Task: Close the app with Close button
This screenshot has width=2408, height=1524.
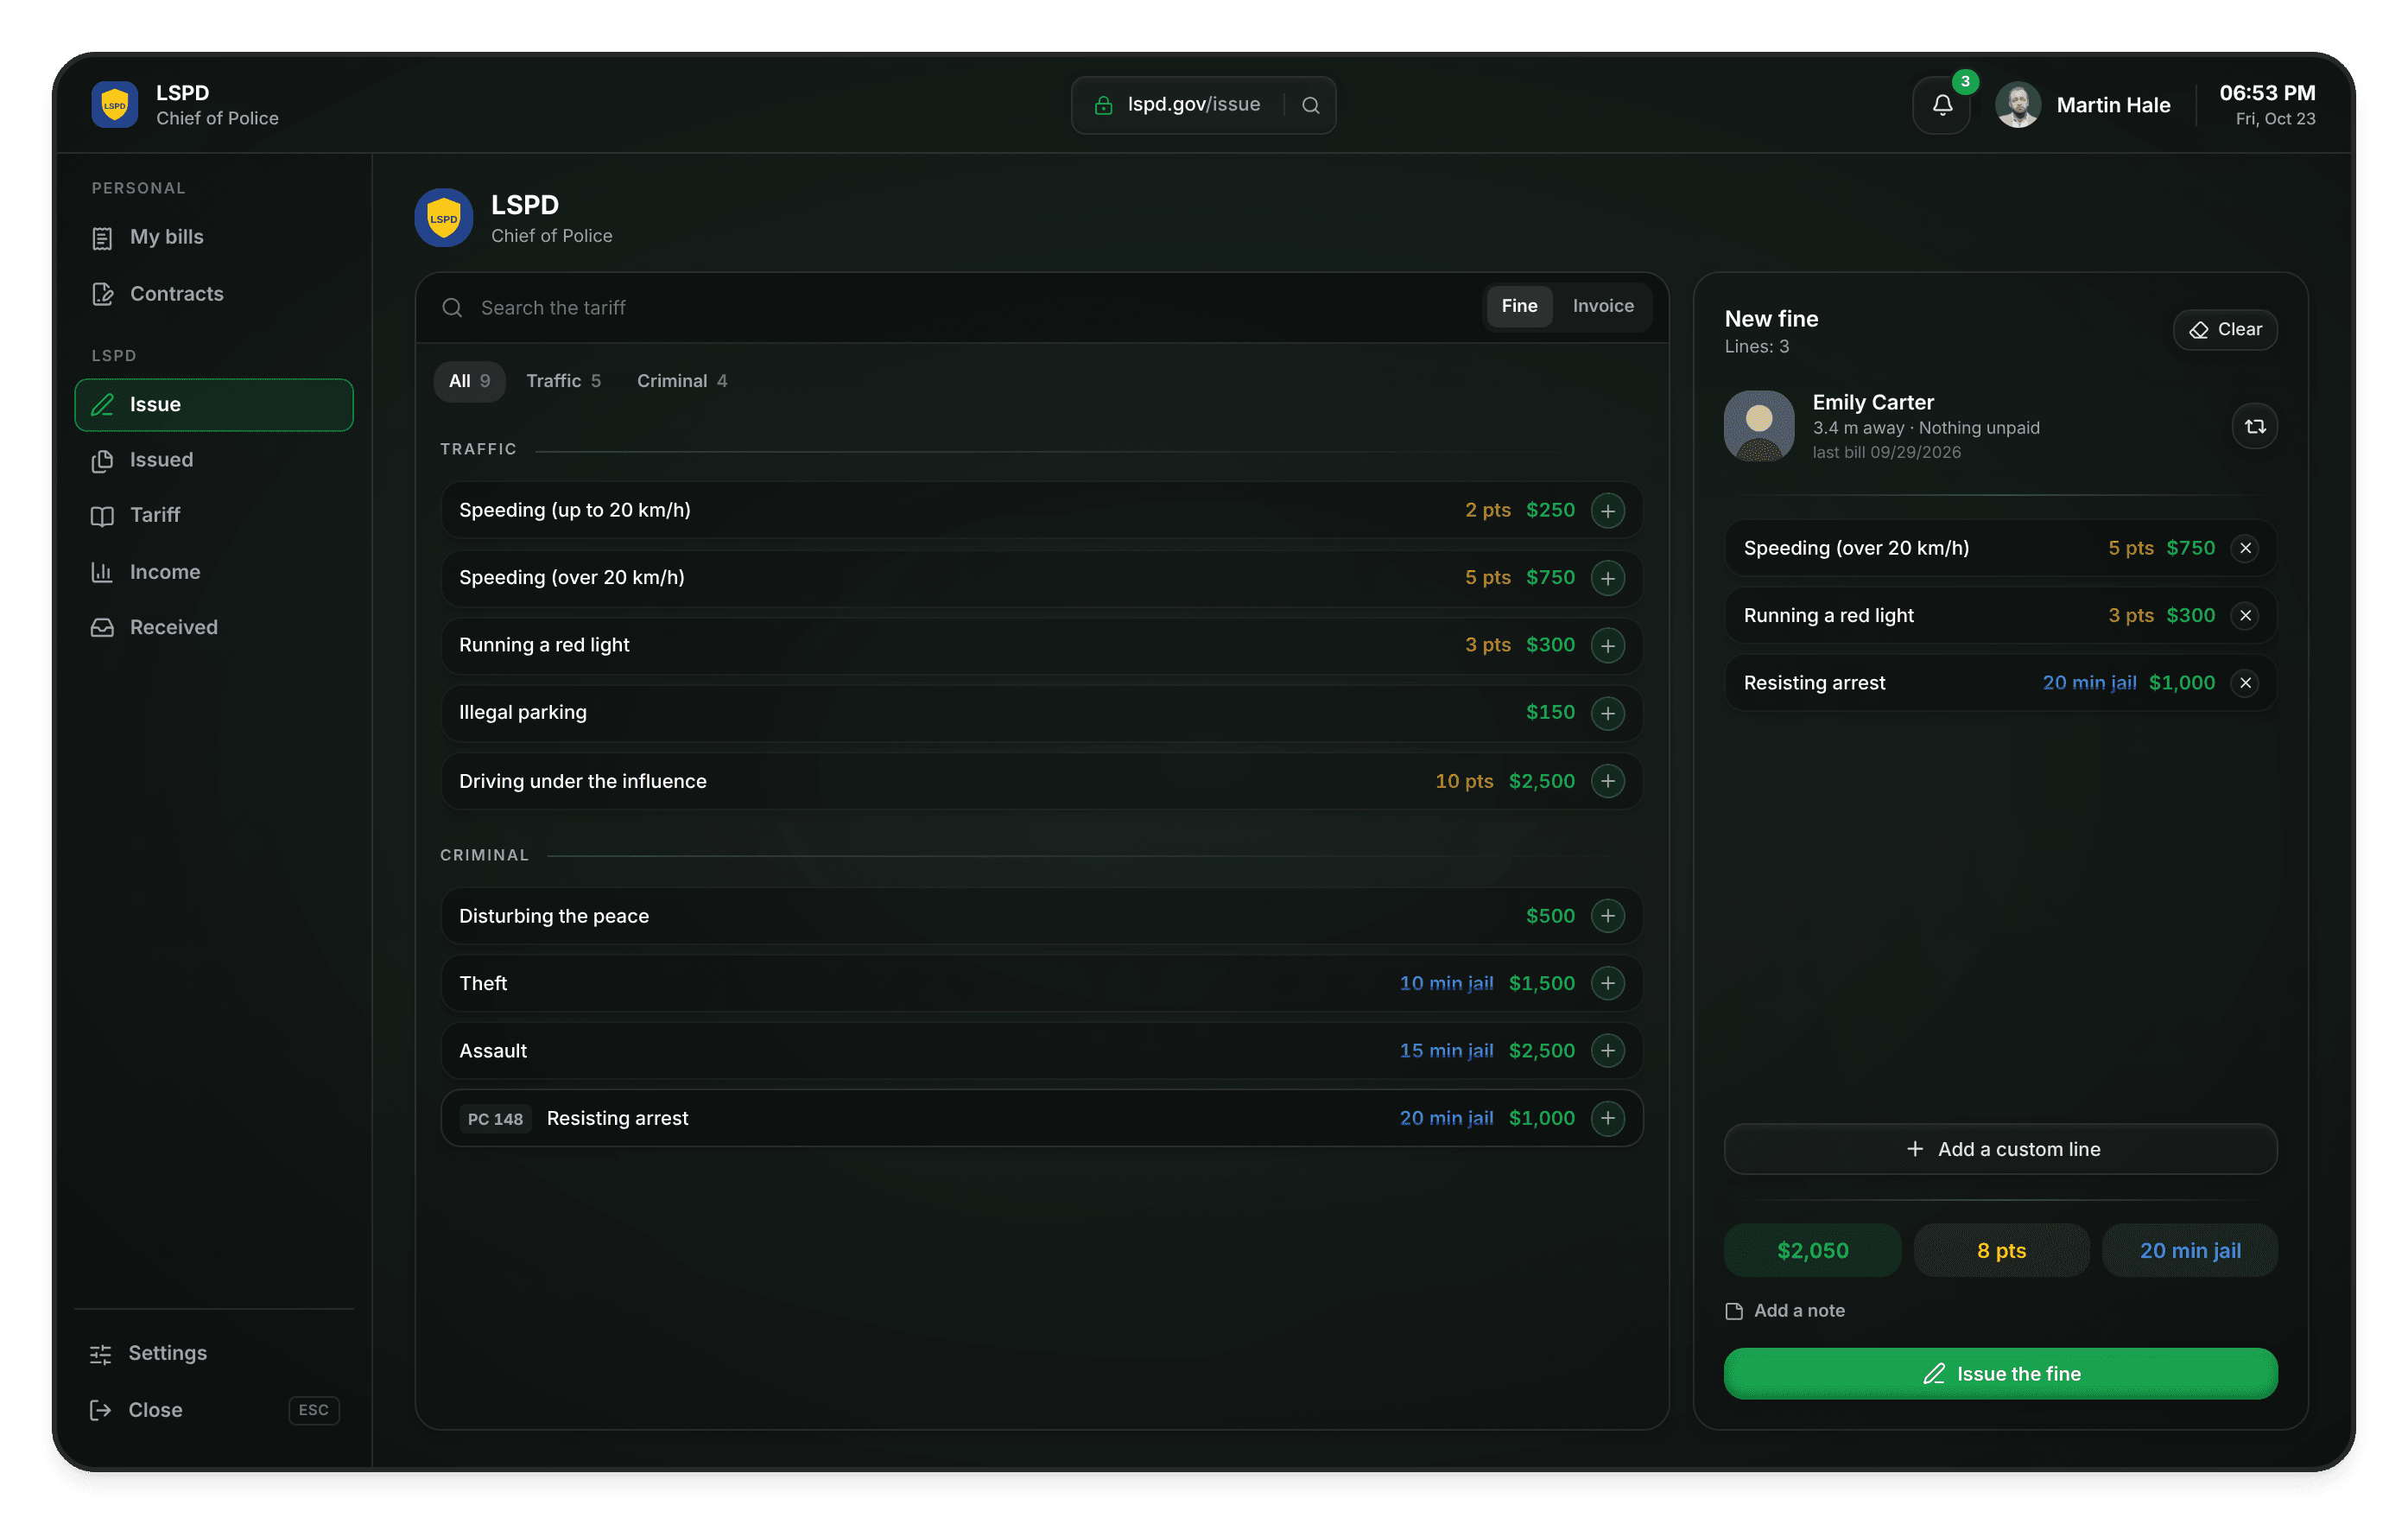Action: [x=214, y=1410]
